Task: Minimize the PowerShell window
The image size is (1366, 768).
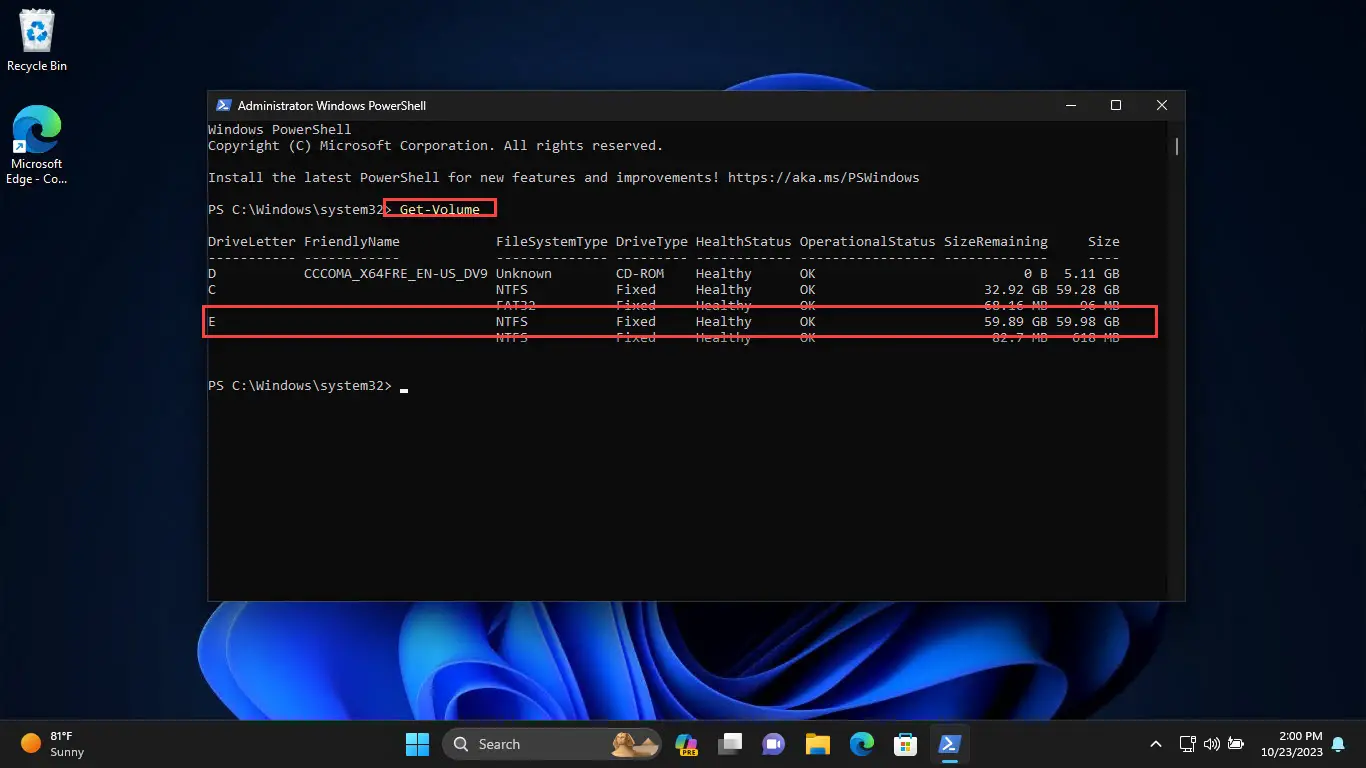Action: (x=1070, y=105)
